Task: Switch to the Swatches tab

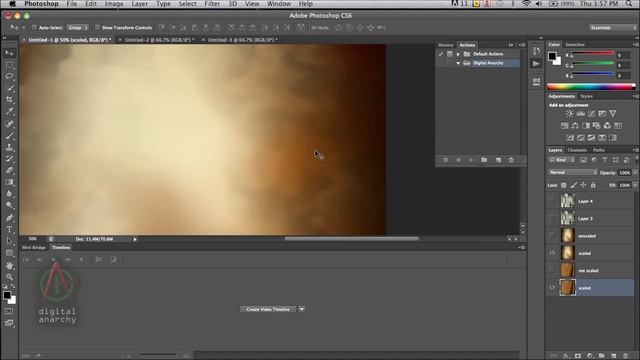Action: (x=575, y=44)
